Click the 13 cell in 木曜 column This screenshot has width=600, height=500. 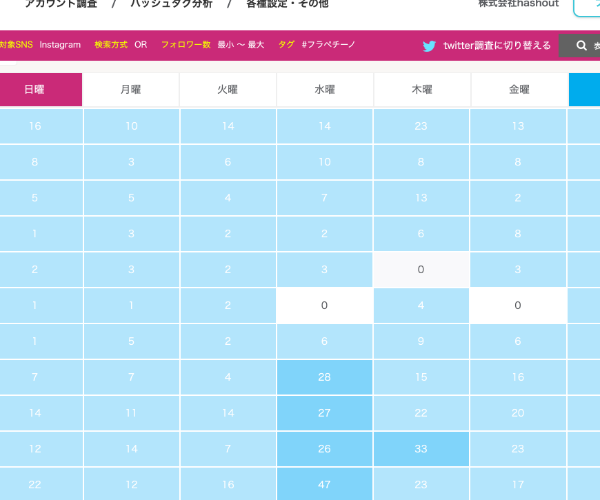coord(421,198)
